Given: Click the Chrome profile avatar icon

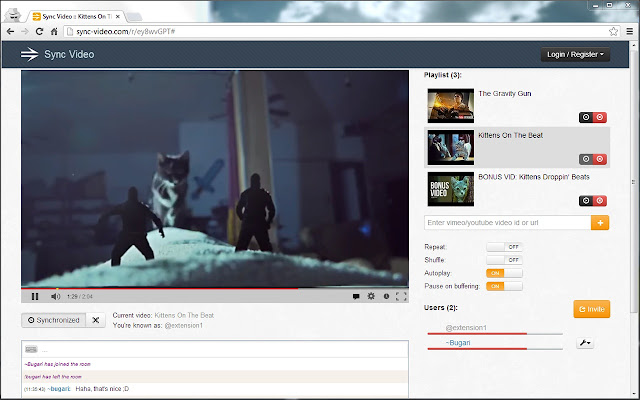Looking at the screenshot, I should 14,16.
